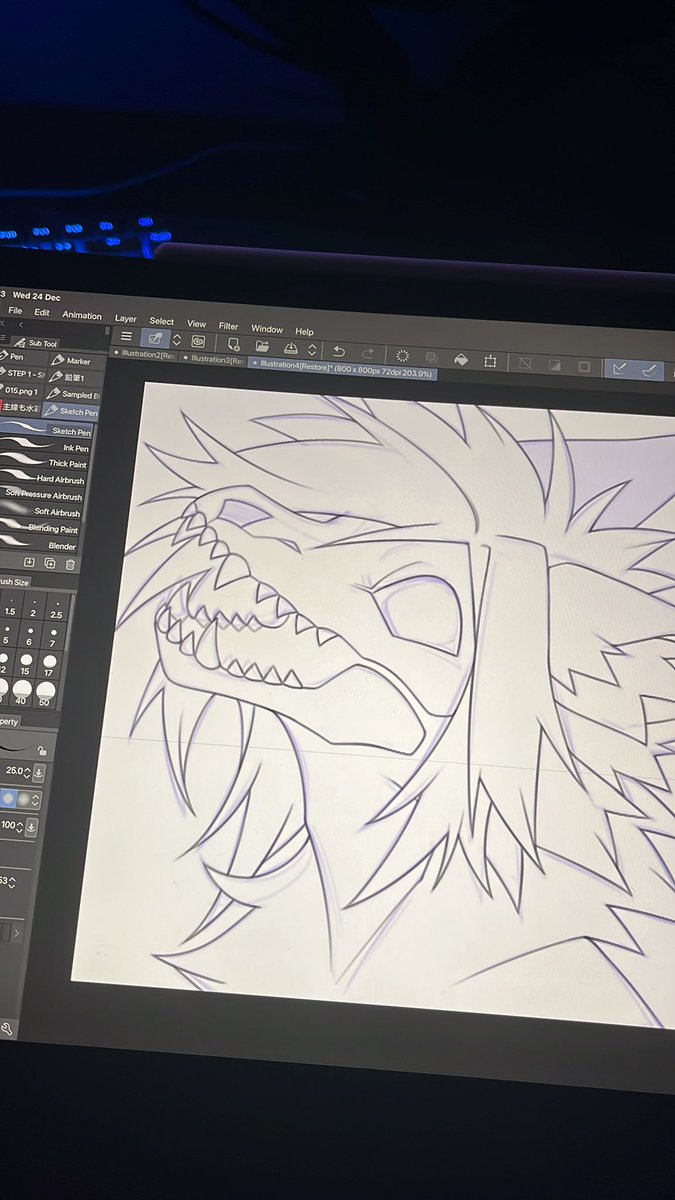
Task: Open the Edit menu
Action: (x=42, y=313)
